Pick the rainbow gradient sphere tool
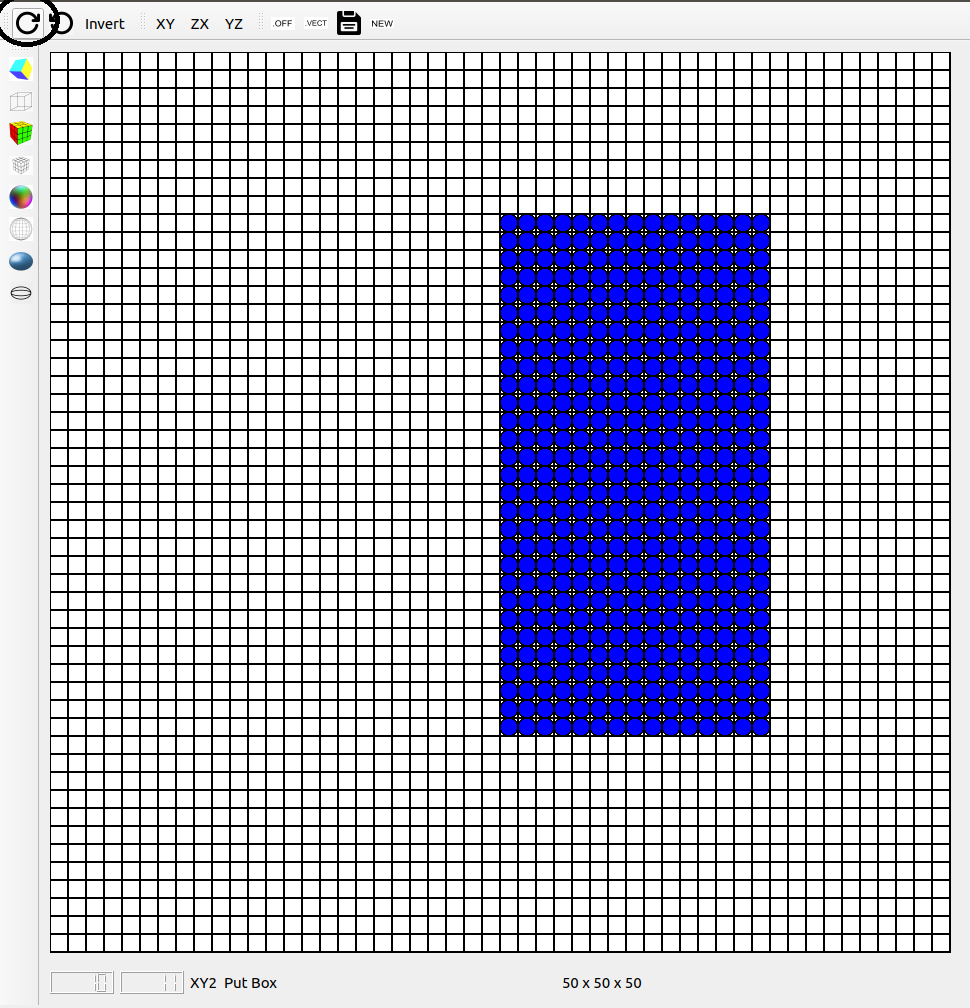Image resolution: width=970 pixels, height=1008 pixels. pos(20,197)
